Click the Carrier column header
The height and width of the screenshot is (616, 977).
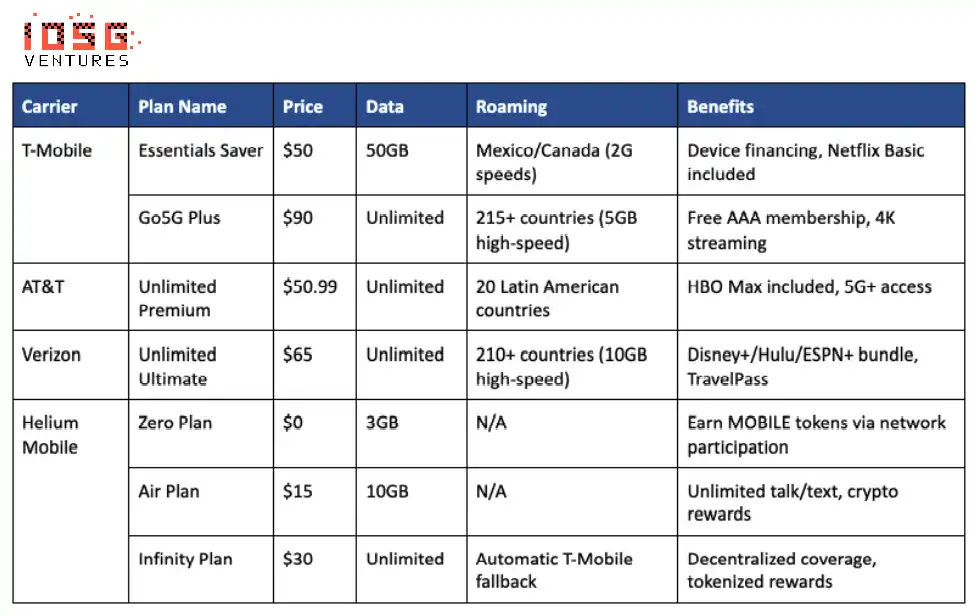coord(50,107)
